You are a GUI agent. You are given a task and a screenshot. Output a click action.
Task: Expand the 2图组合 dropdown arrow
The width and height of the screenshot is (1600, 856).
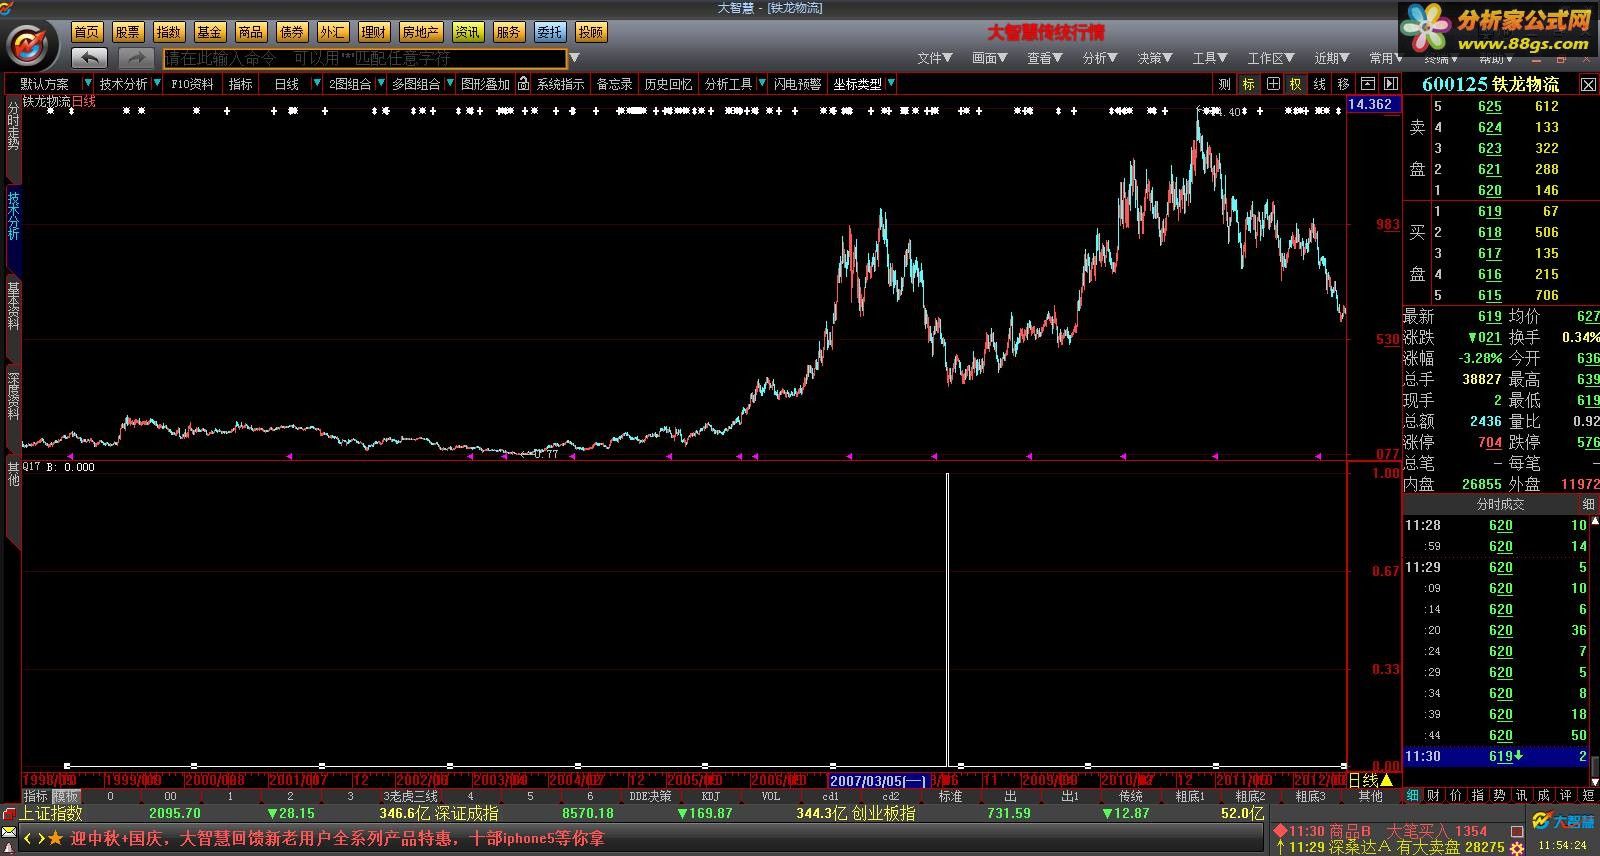(x=380, y=84)
